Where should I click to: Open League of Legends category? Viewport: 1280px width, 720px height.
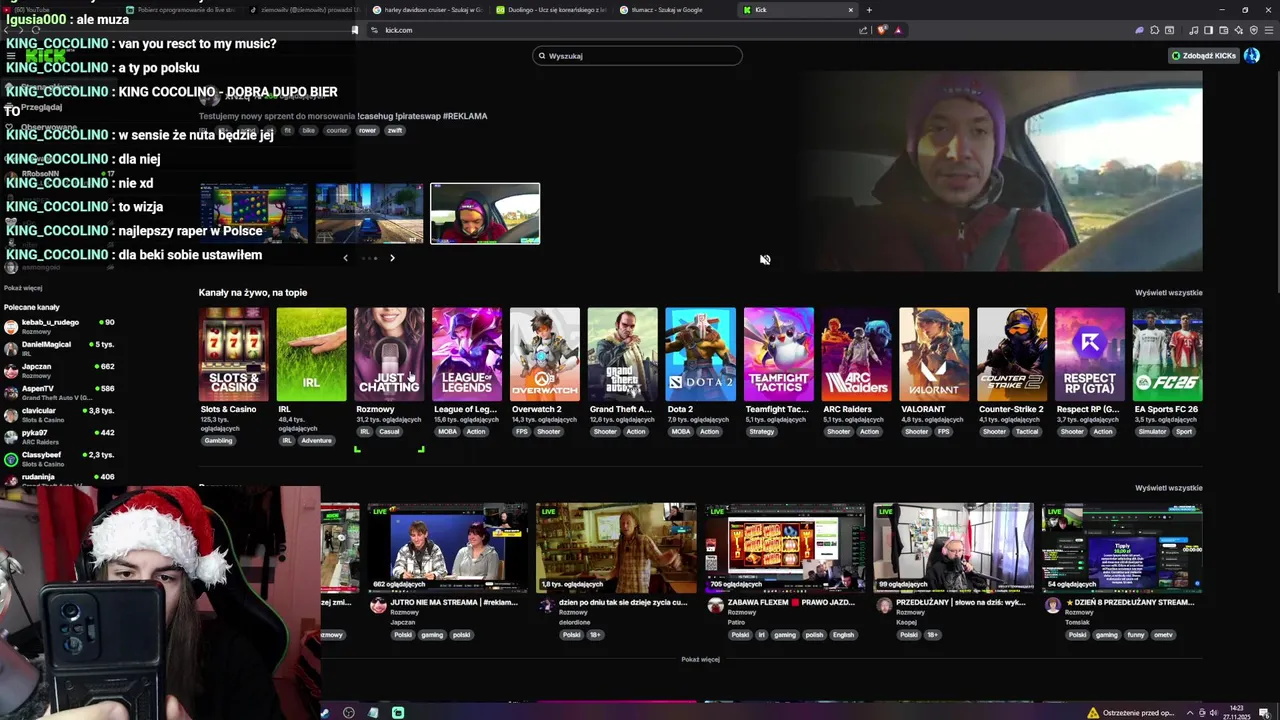[467, 354]
